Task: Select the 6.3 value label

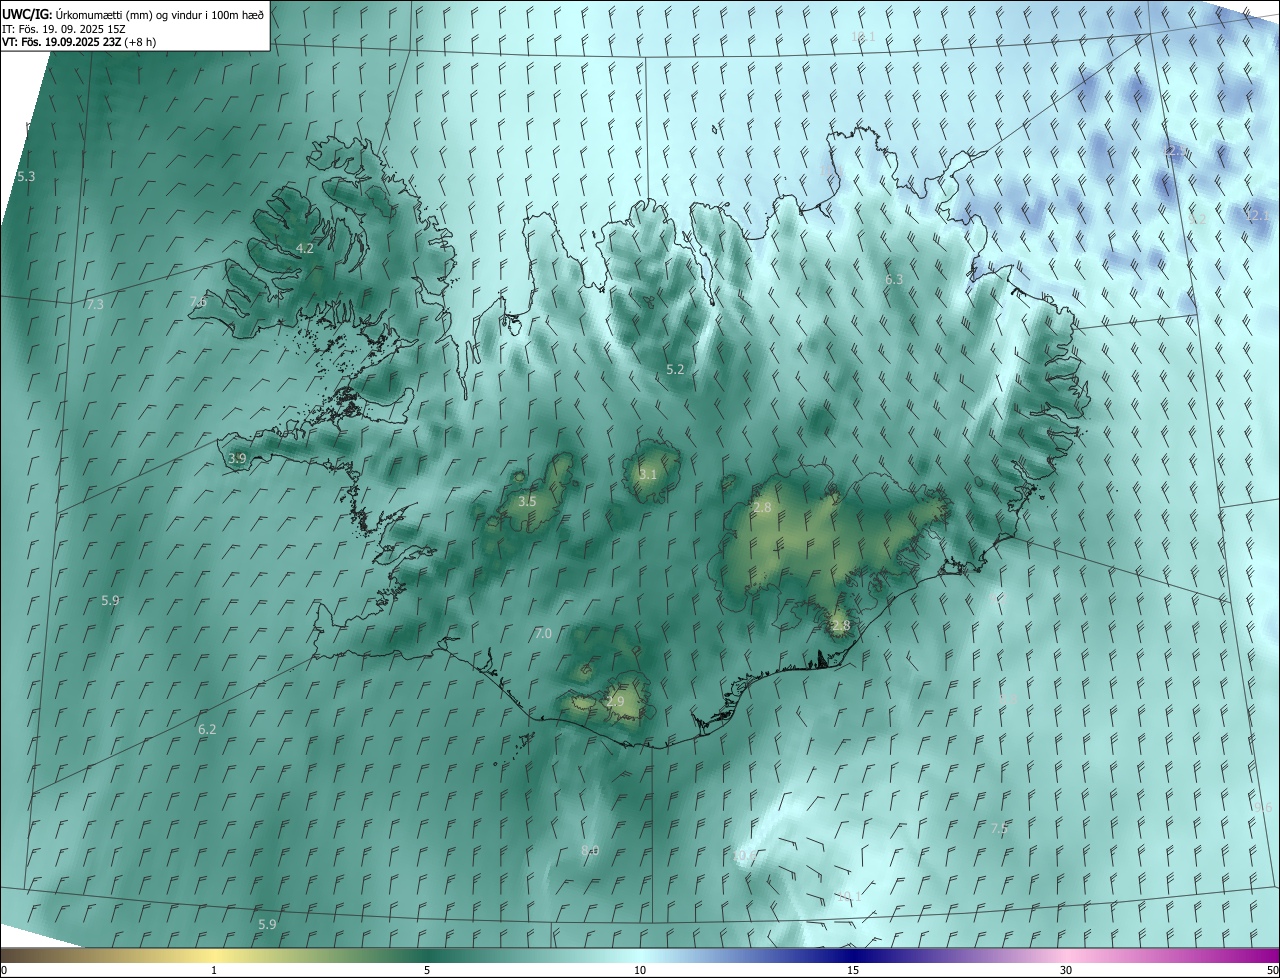Action: pos(894,279)
